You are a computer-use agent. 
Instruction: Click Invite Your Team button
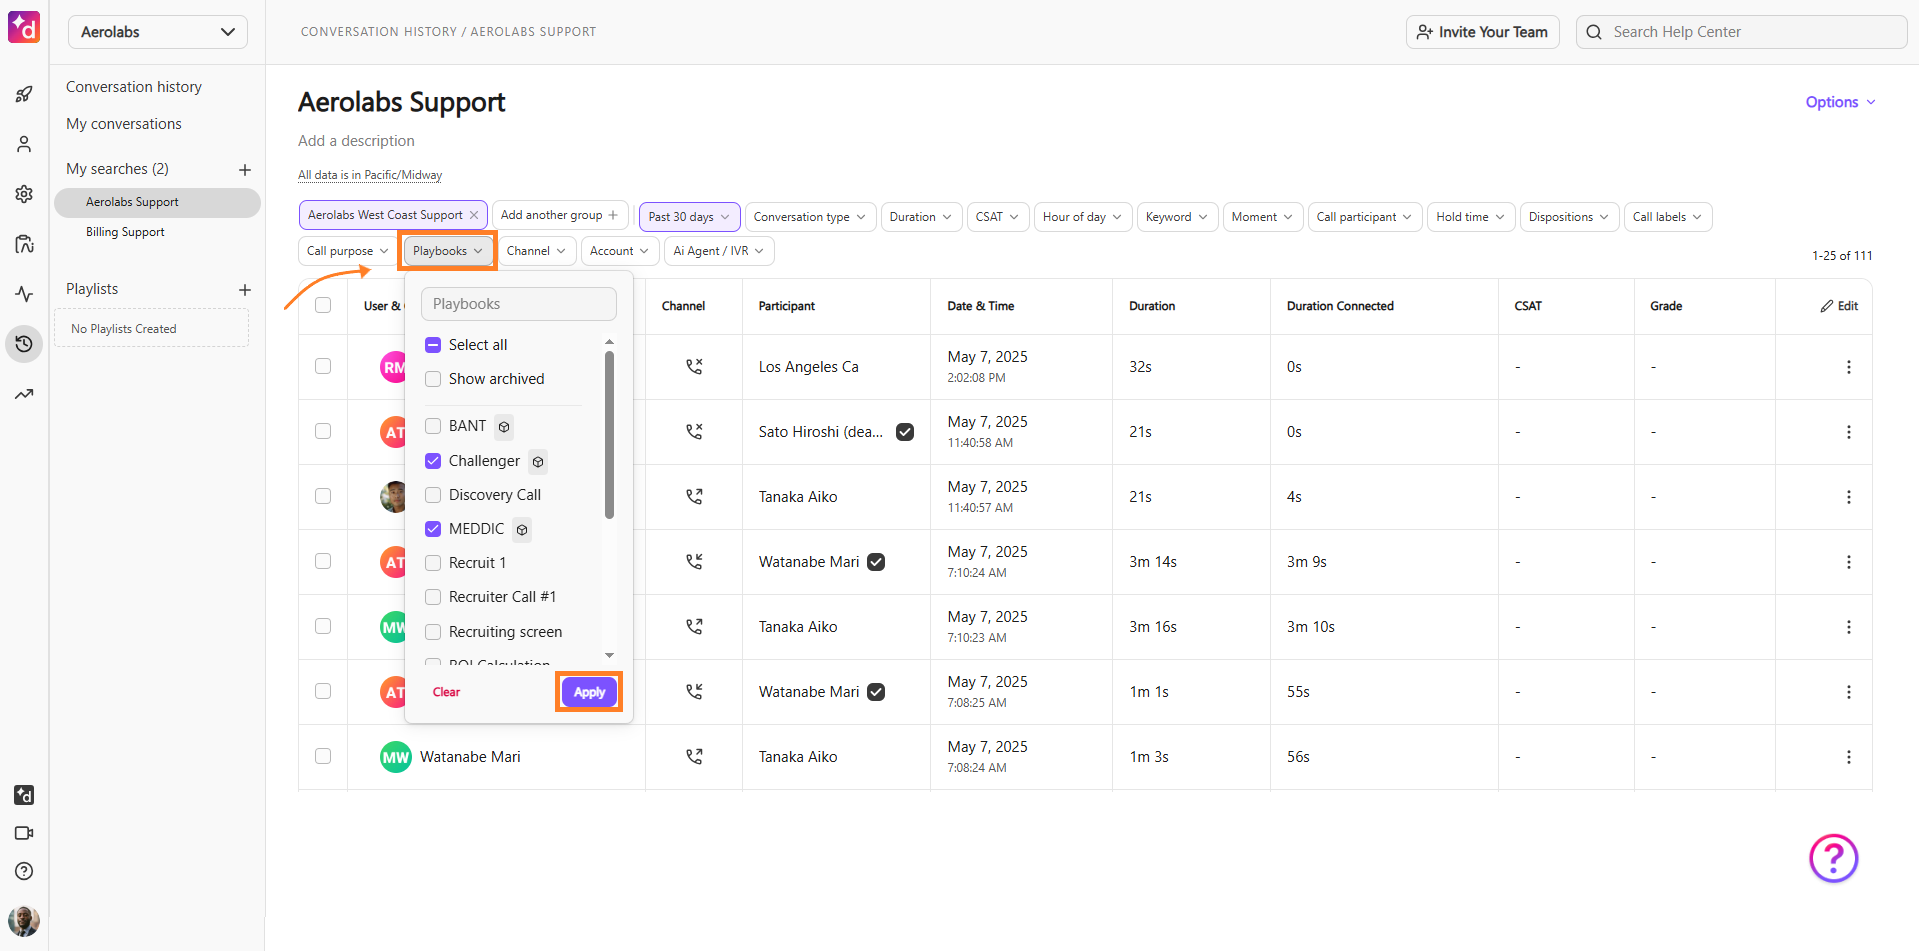pyautogui.click(x=1482, y=32)
